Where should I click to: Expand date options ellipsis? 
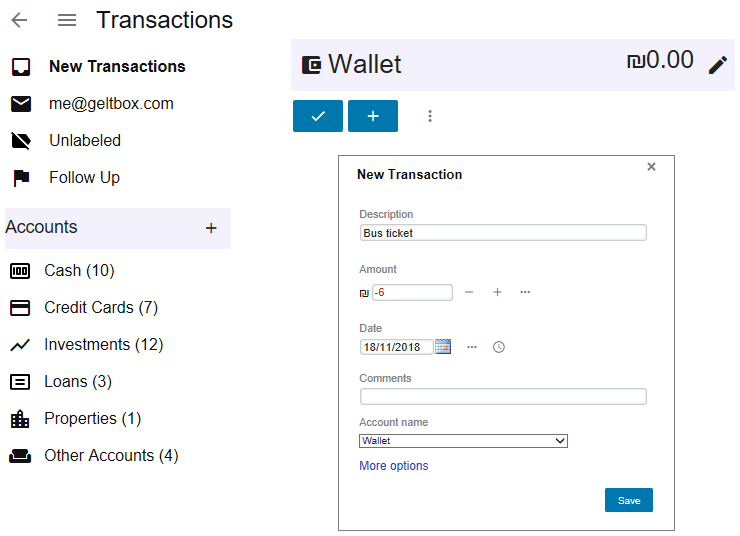coord(472,347)
